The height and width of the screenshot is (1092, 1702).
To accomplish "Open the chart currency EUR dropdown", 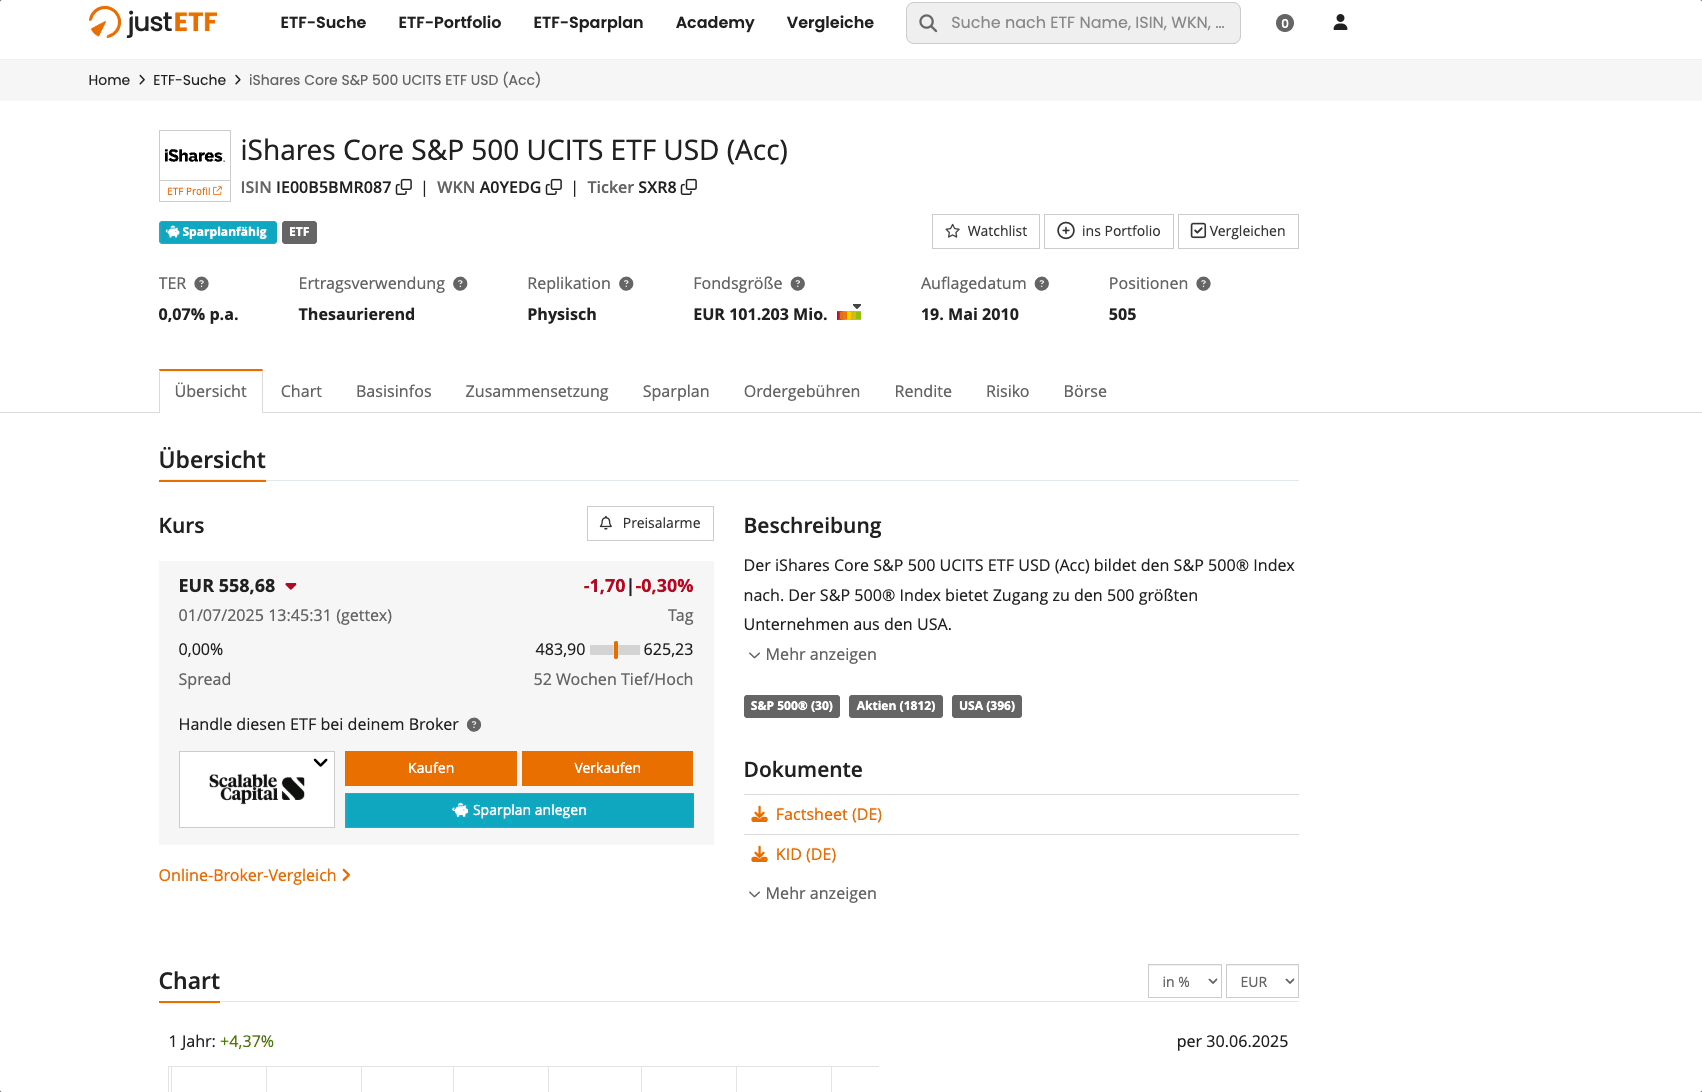I will coord(1261,982).
